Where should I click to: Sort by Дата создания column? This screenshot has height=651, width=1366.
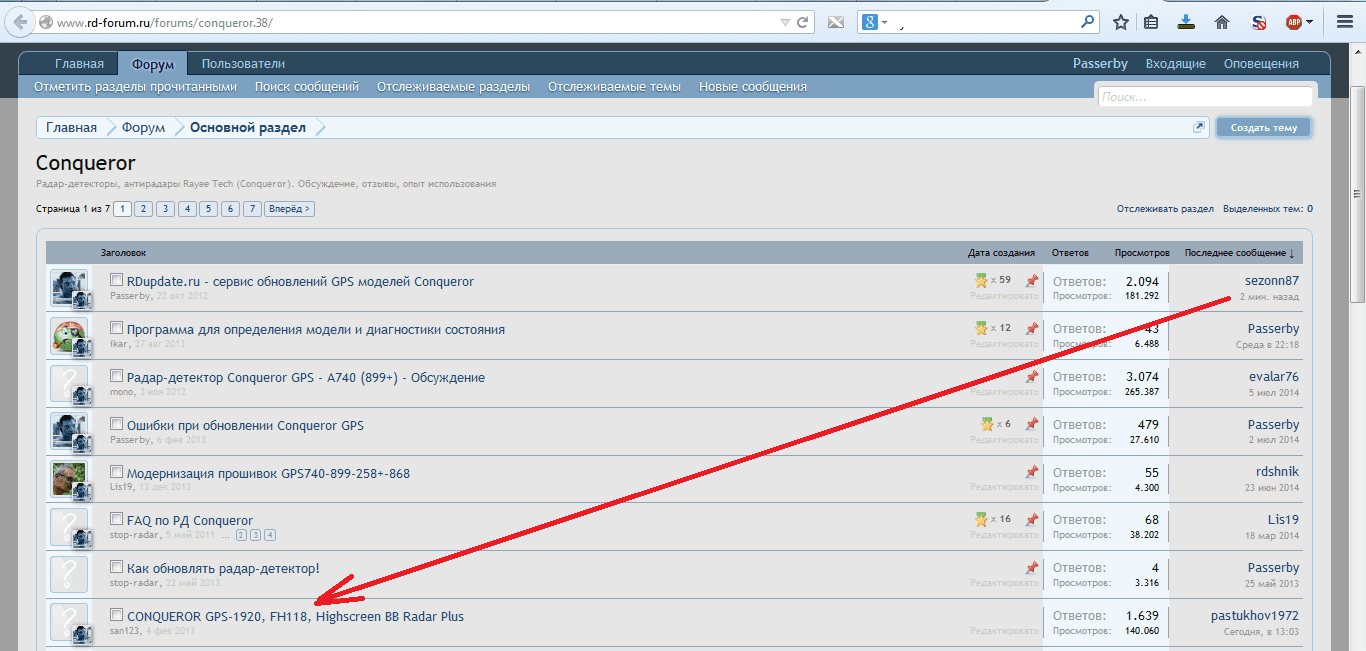pos(1001,253)
